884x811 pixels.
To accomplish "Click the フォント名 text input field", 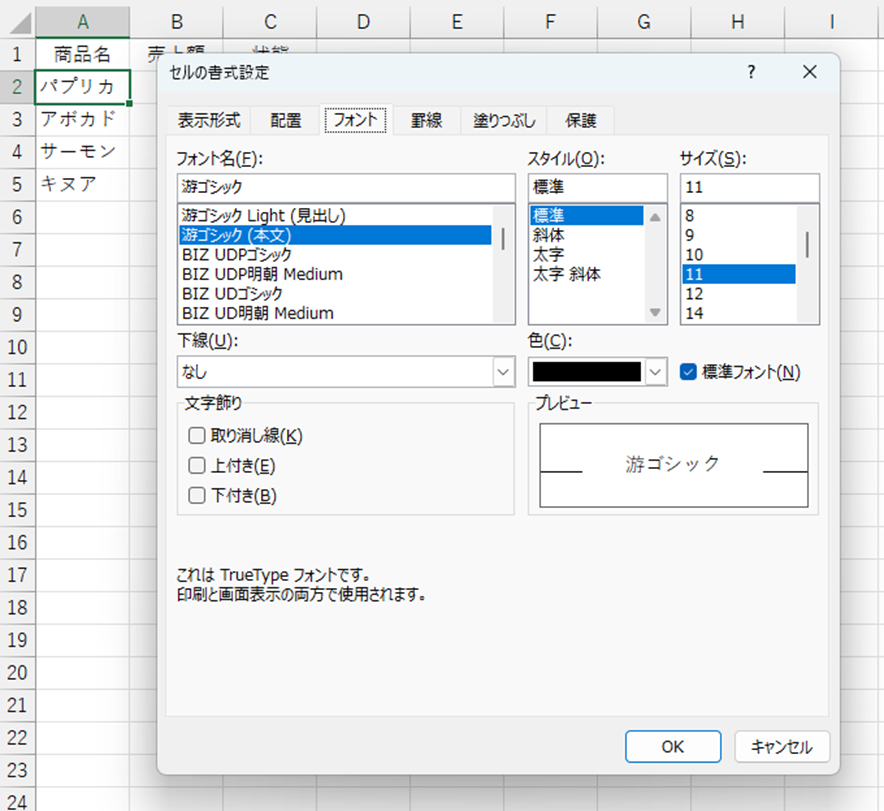I will coord(347,187).
